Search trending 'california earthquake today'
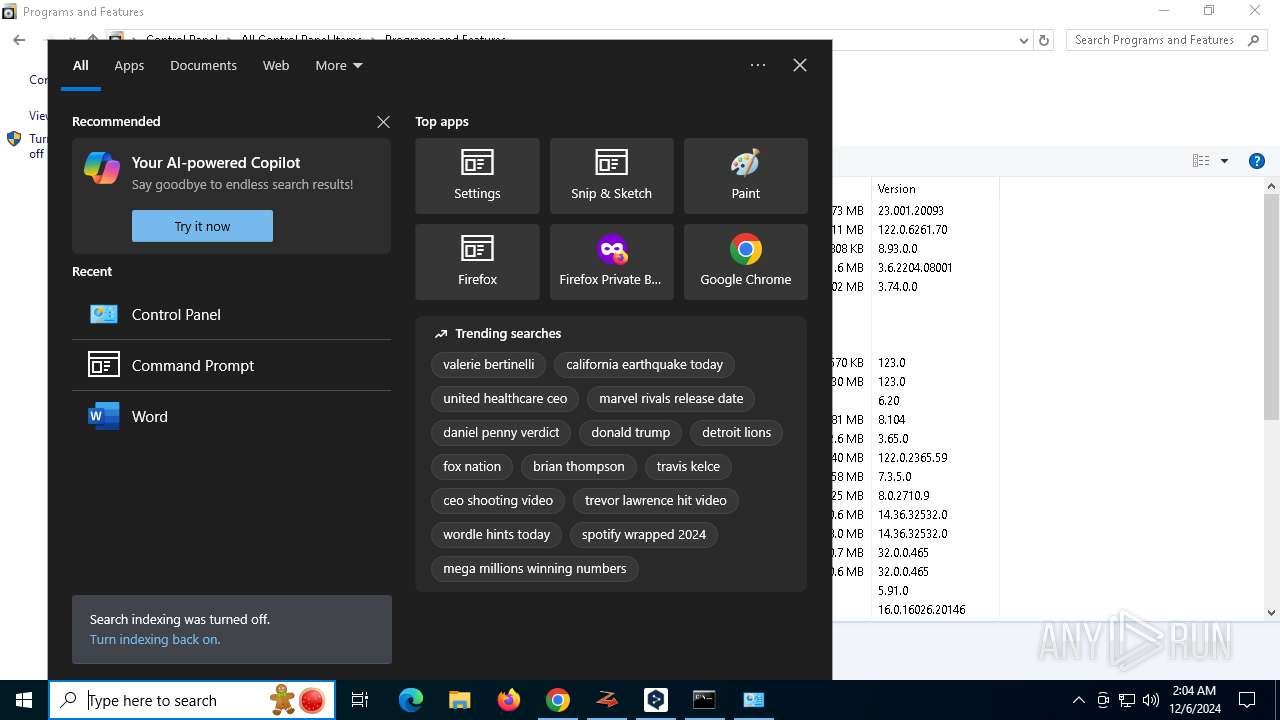This screenshot has width=1280, height=720. tap(644, 364)
